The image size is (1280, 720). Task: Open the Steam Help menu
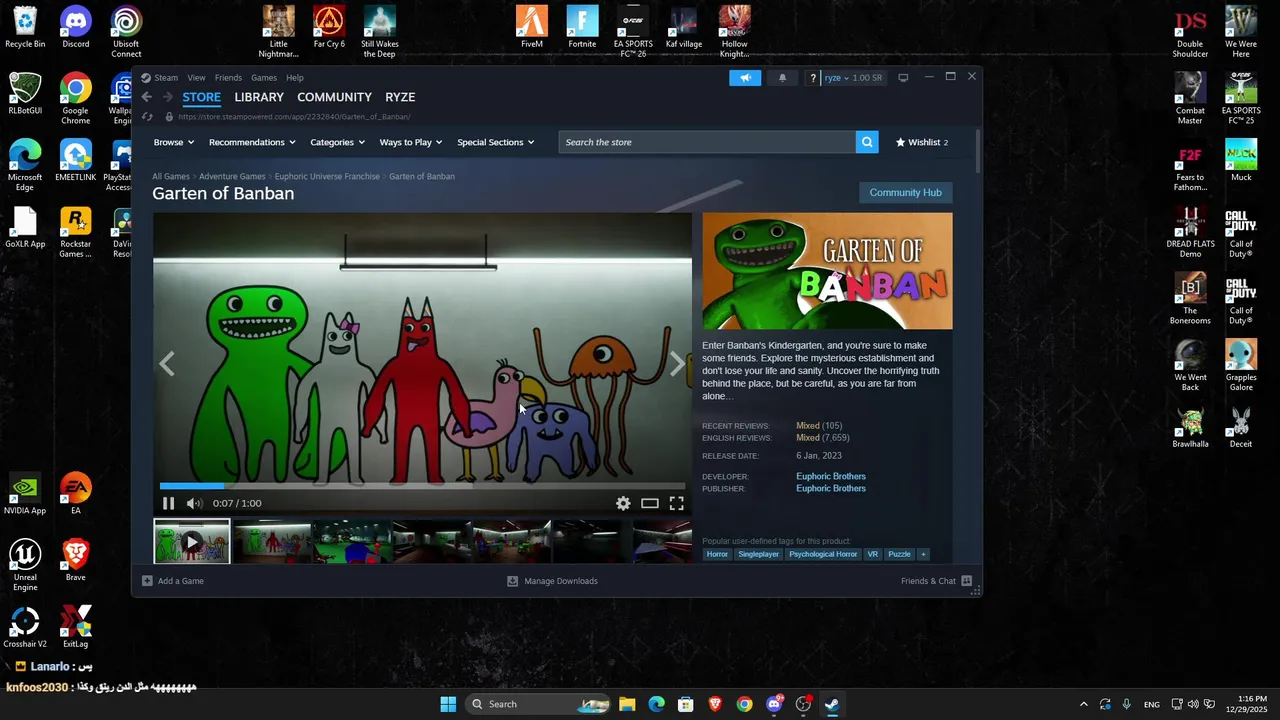pos(294,78)
